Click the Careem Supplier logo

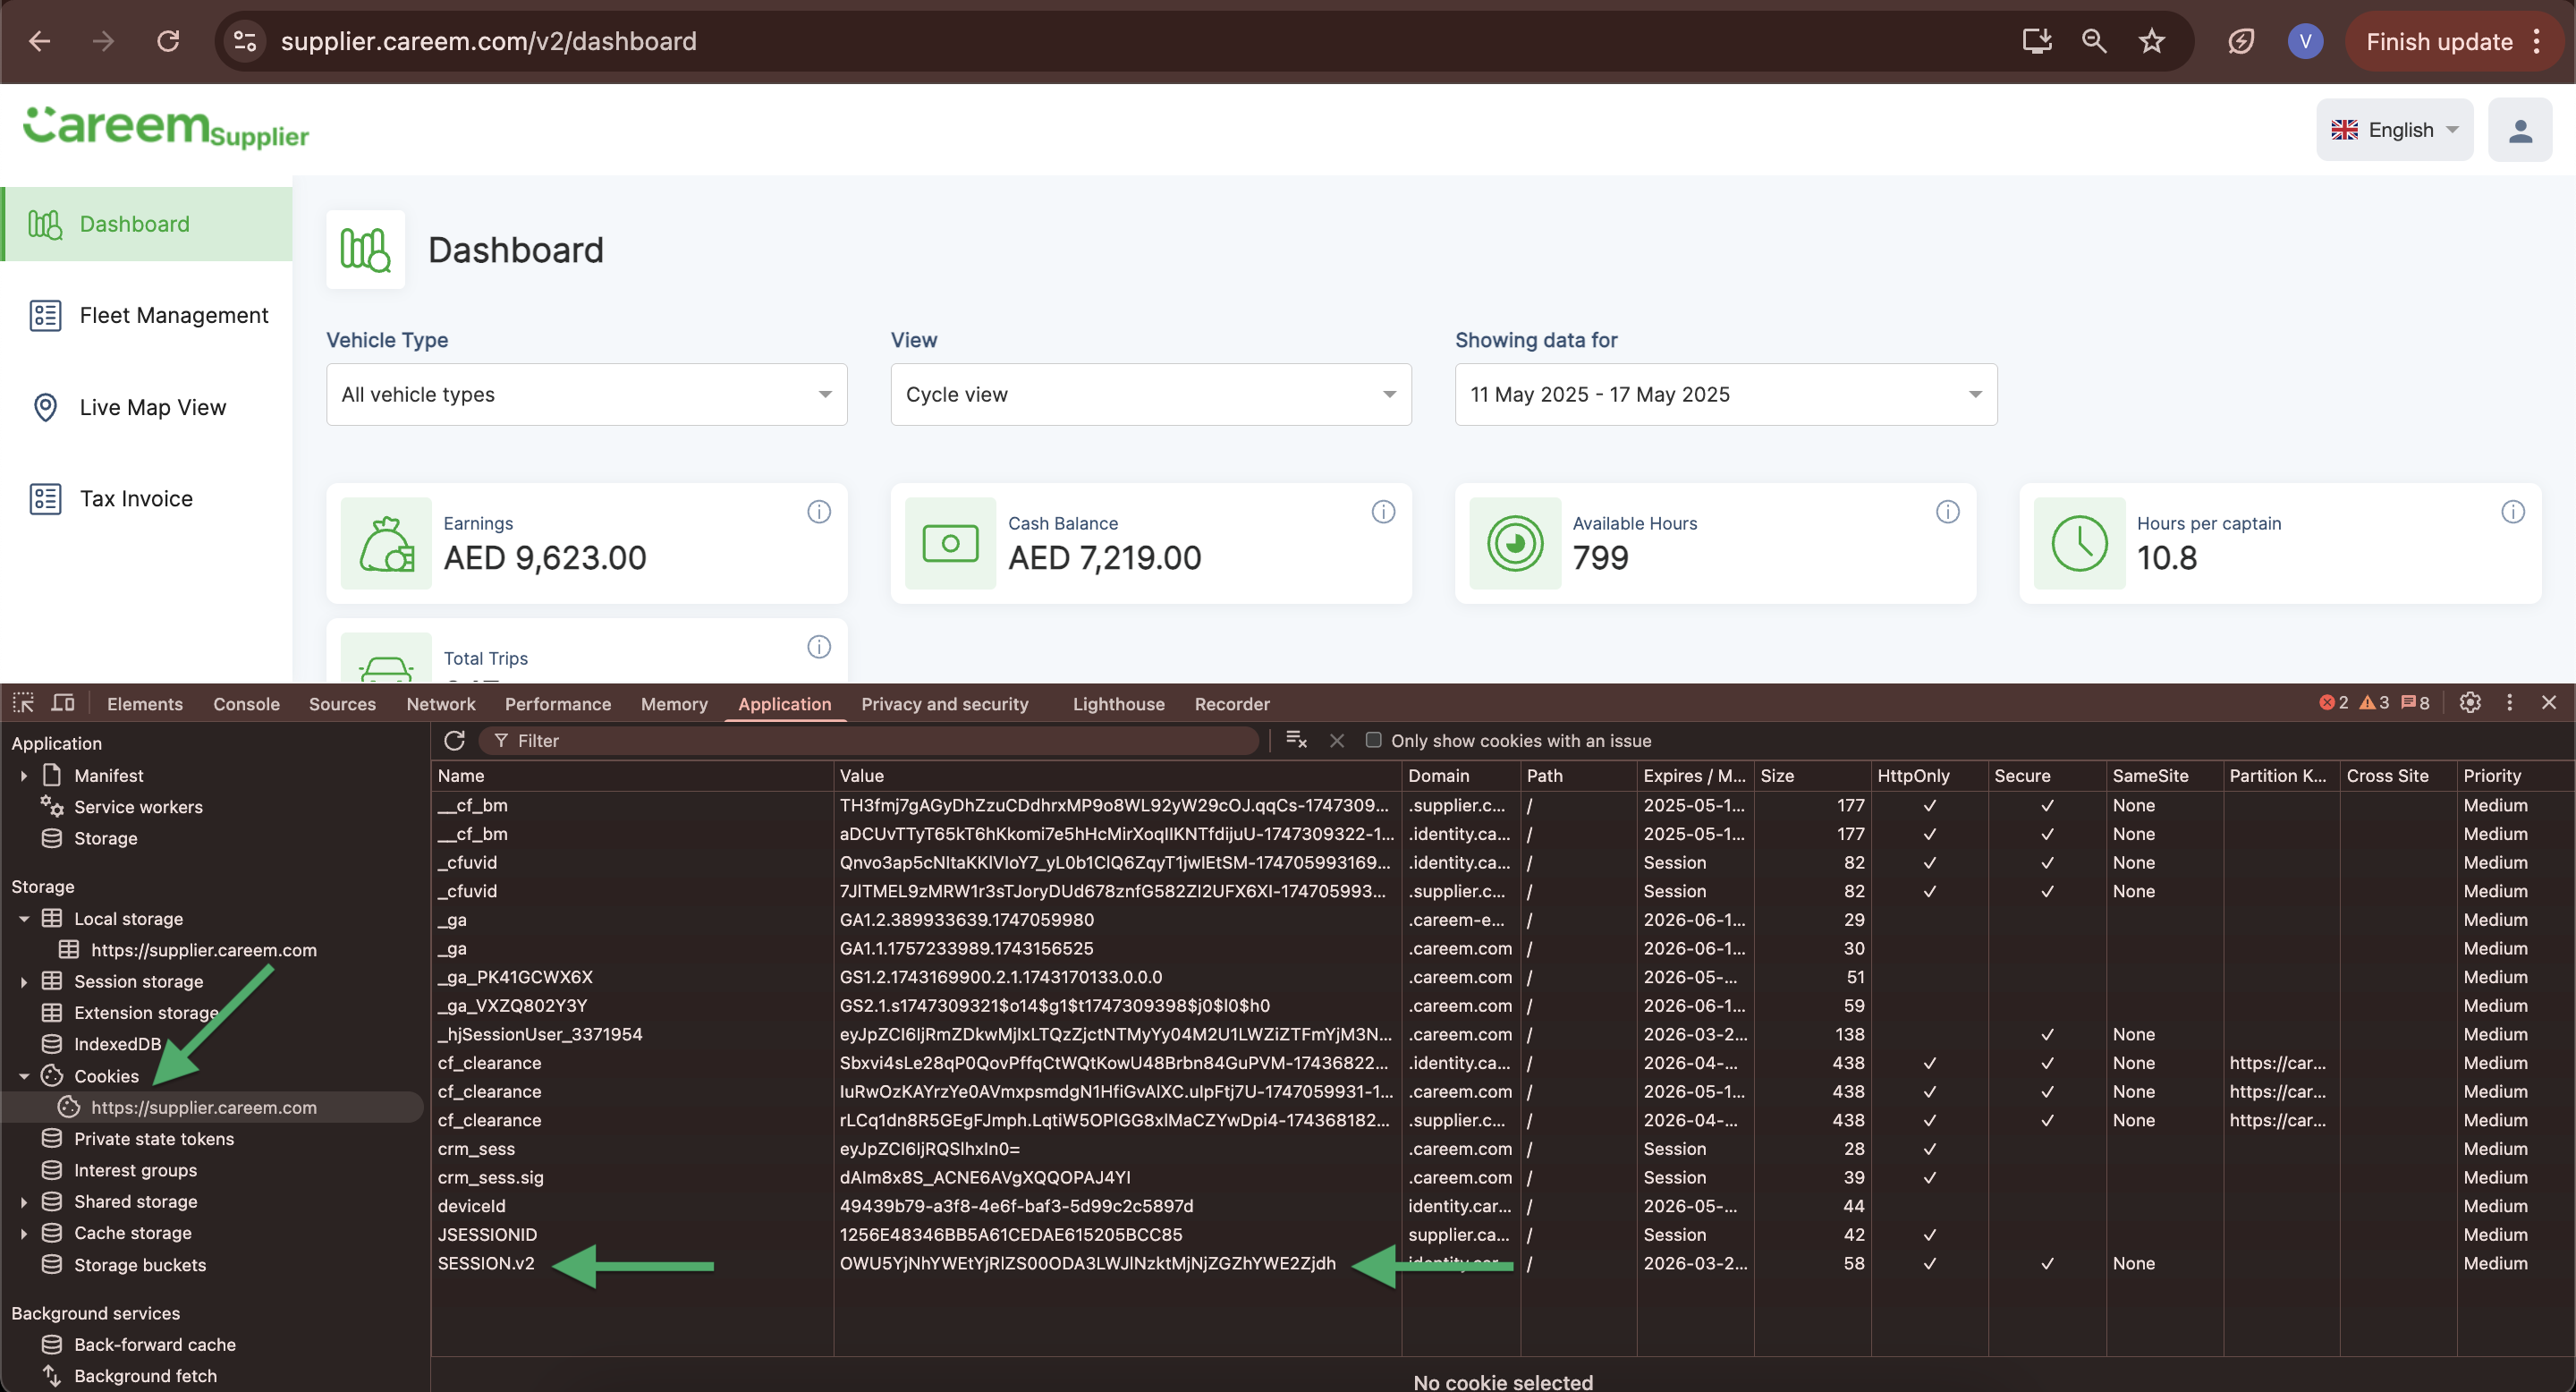click(x=166, y=128)
